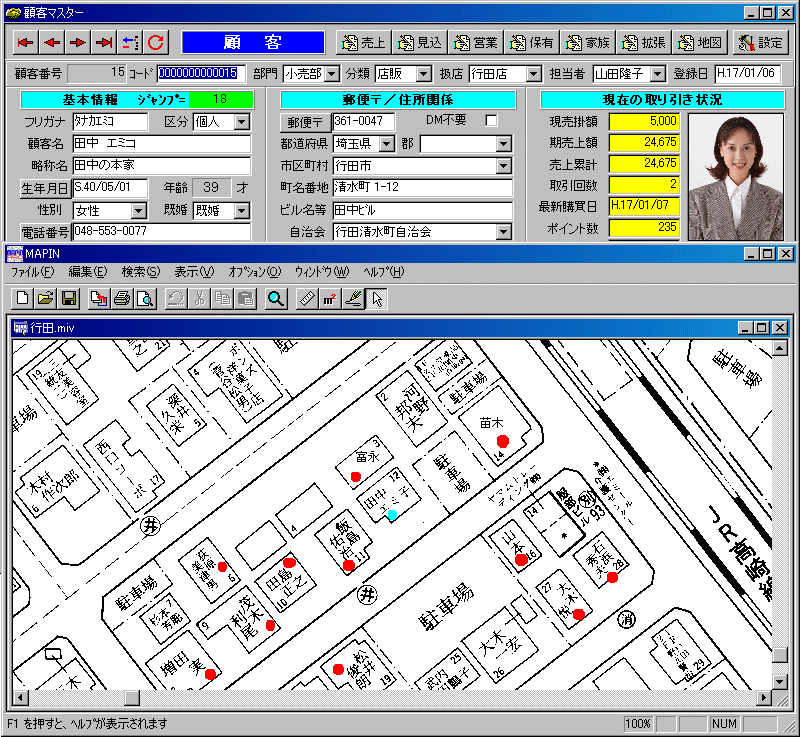This screenshot has height=737, width=800.
Task: Click the green ジャンプ number field
Action: pos(220,100)
